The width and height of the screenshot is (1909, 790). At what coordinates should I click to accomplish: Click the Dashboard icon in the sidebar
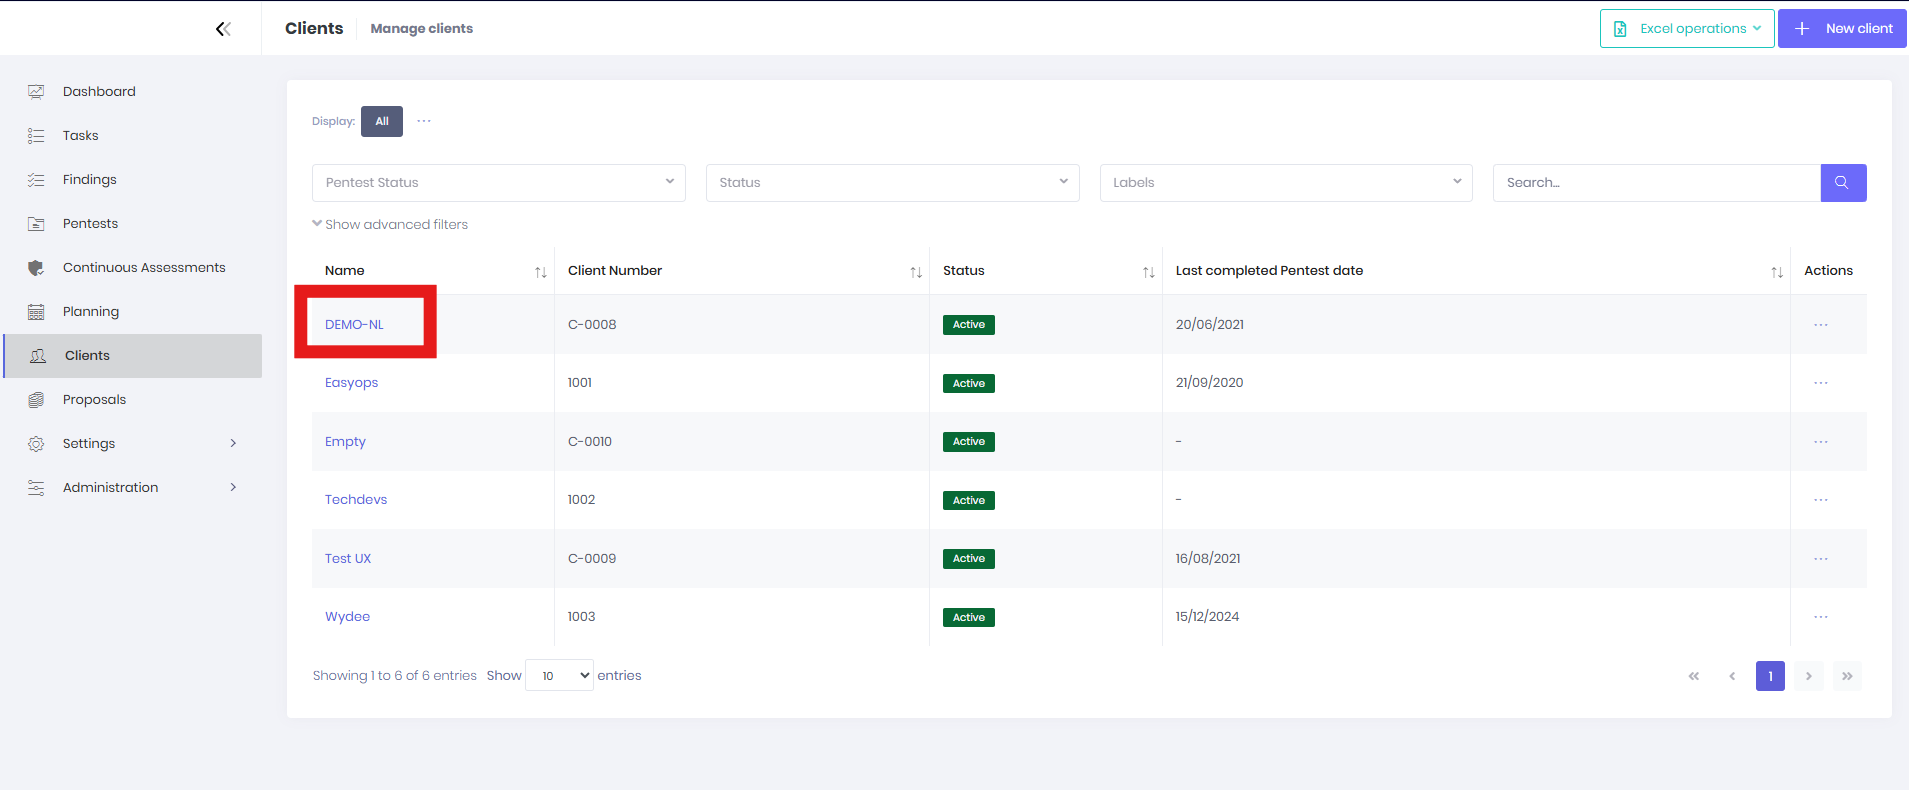click(x=37, y=92)
